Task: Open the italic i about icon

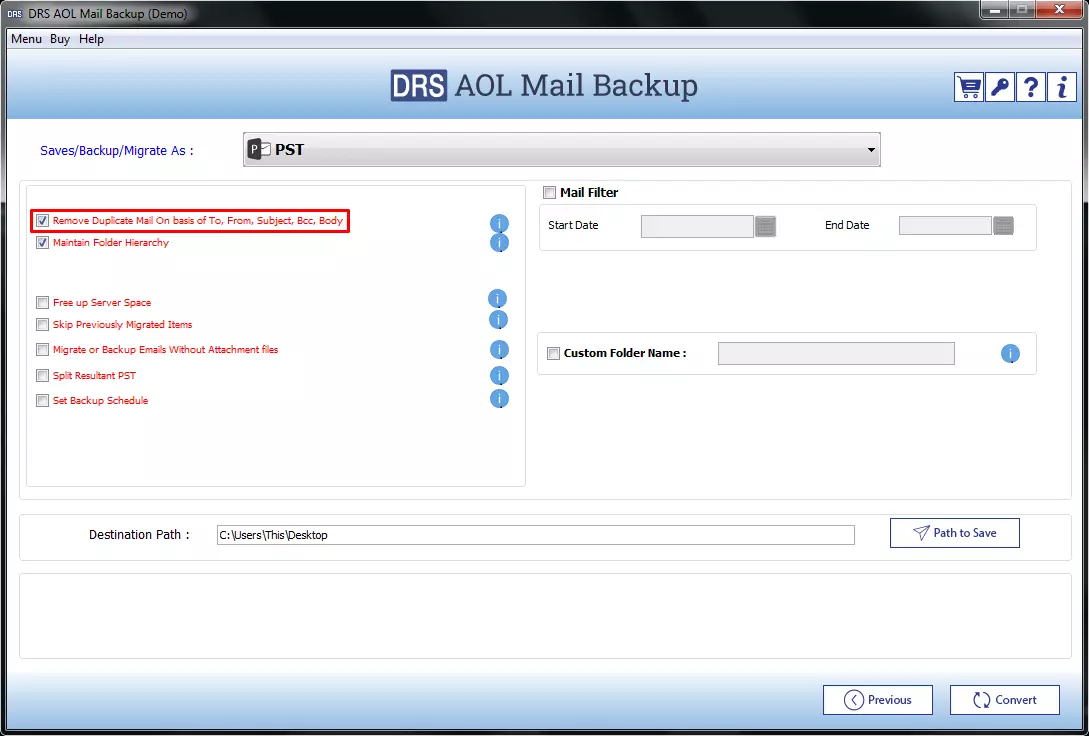Action: pos(1062,87)
